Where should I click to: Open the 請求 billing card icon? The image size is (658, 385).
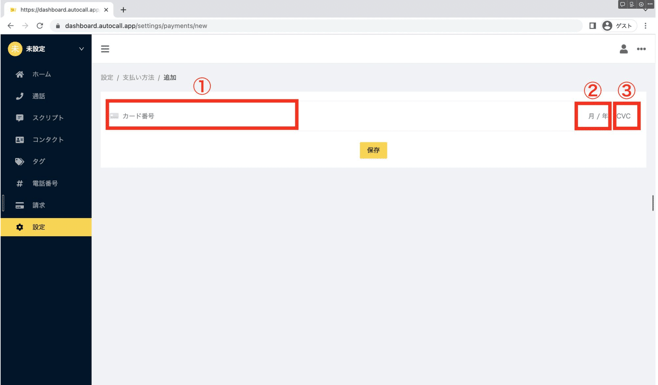coord(19,205)
